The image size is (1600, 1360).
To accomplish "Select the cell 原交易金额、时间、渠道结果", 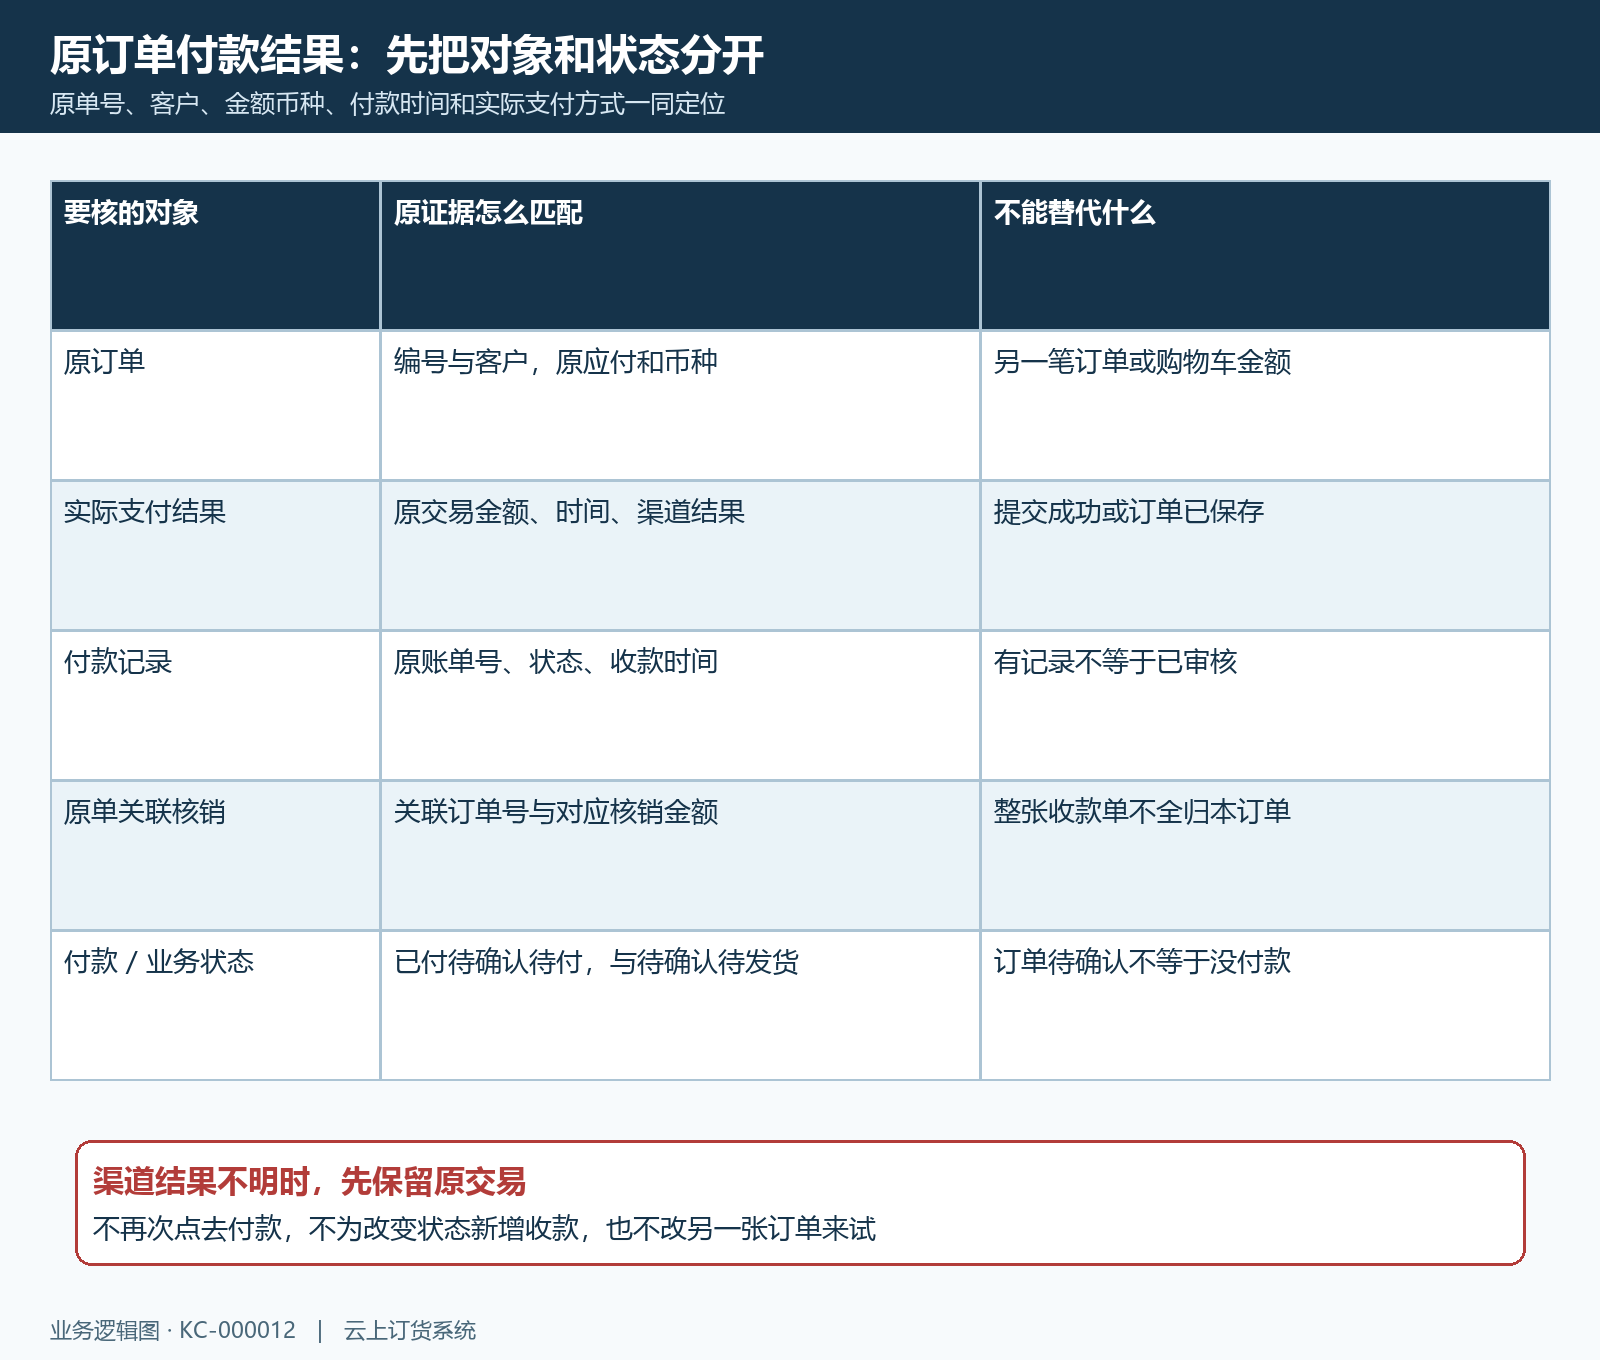I will pos(680,555).
